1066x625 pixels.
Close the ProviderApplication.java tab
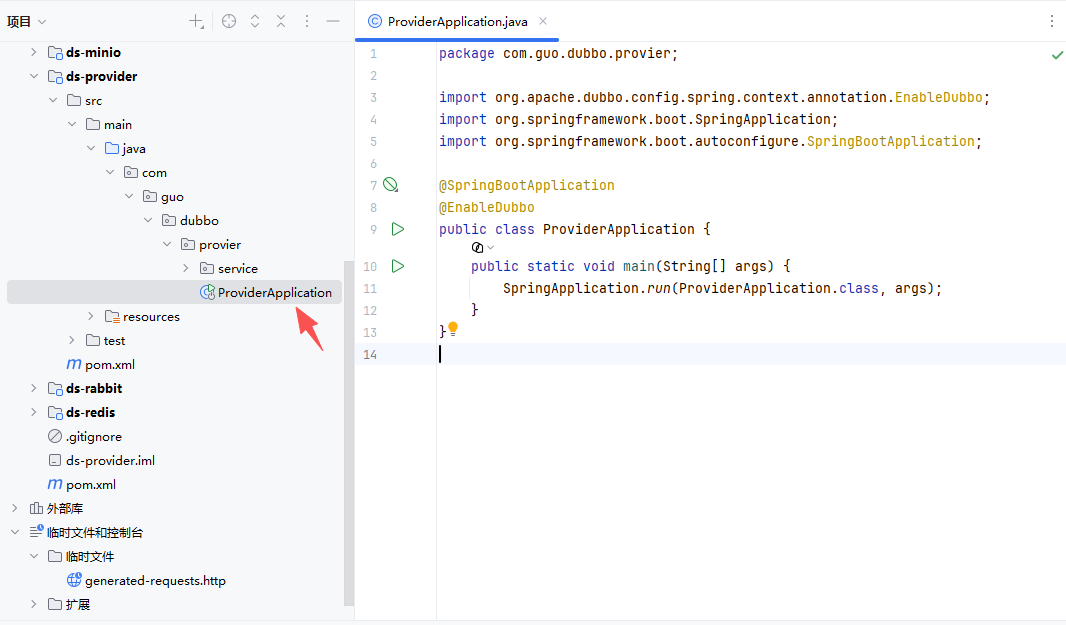pos(543,21)
